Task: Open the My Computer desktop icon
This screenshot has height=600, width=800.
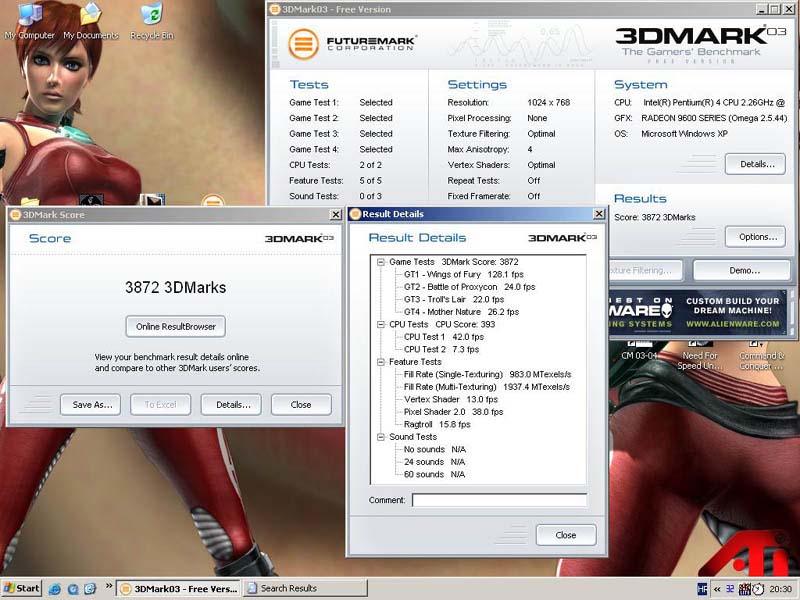Action: click(29, 17)
